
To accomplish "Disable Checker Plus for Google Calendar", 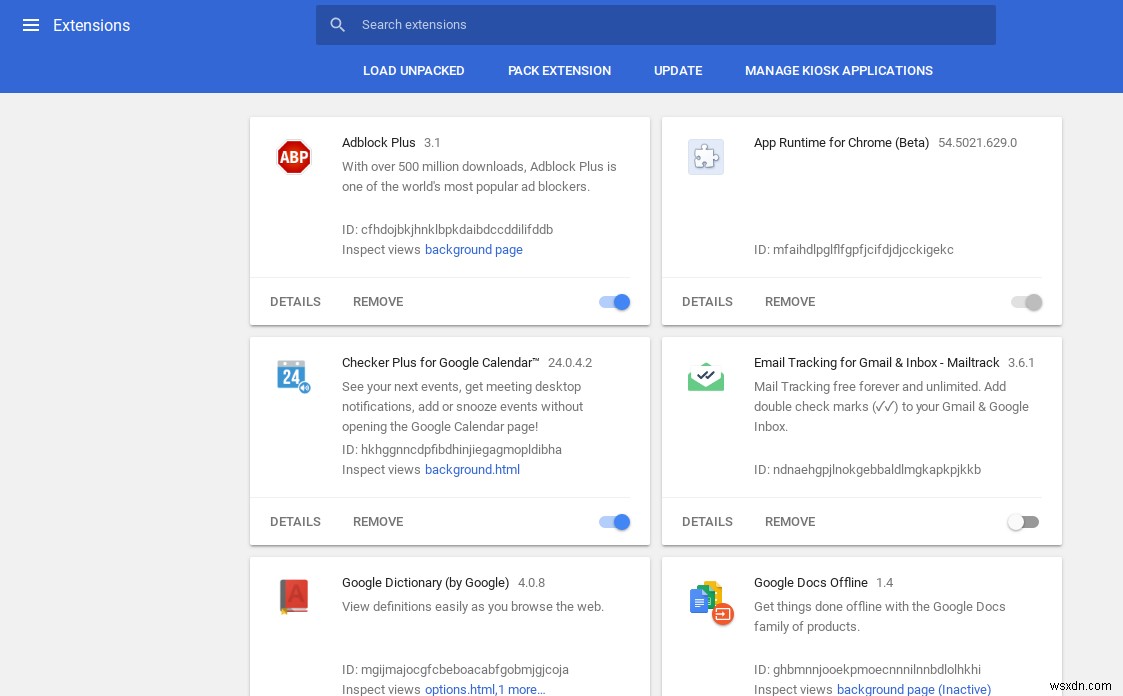I will (614, 522).
